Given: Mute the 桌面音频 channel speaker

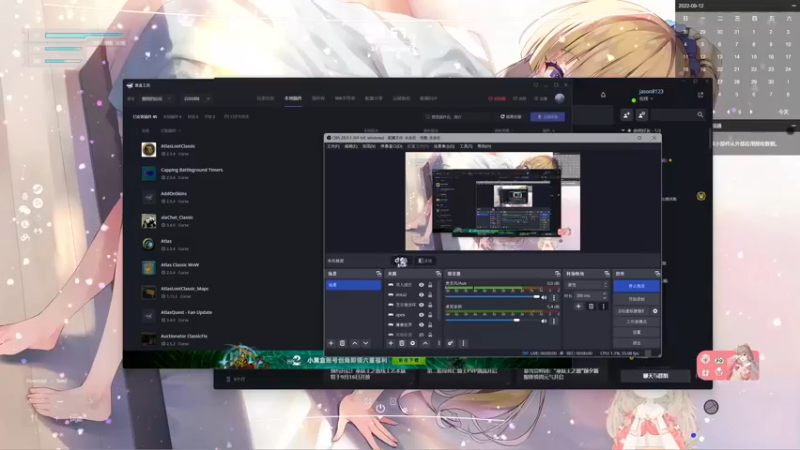Looking at the screenshot, I should [x=544, y=321].
